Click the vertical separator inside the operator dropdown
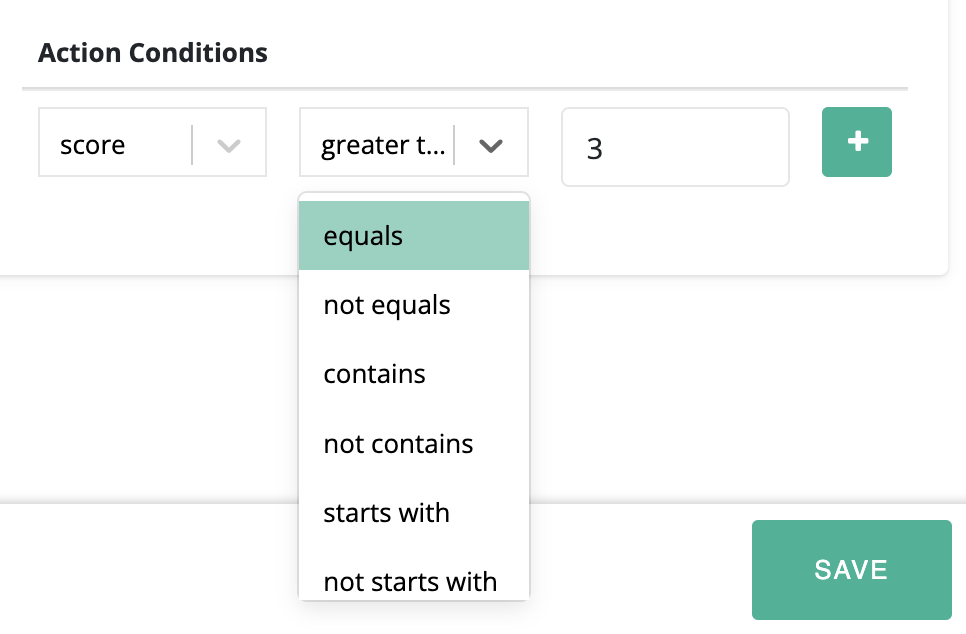The height and width of the screenshot is (634, 966). [454, 145]
